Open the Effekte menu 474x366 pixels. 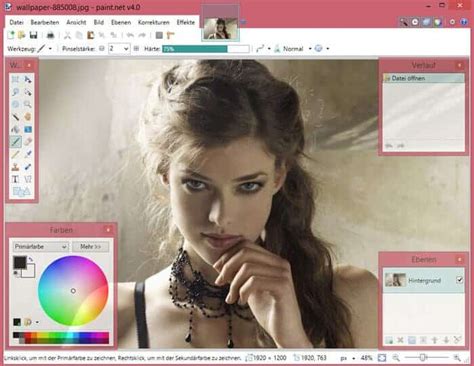pyautogui.click(x=186, y=22)
